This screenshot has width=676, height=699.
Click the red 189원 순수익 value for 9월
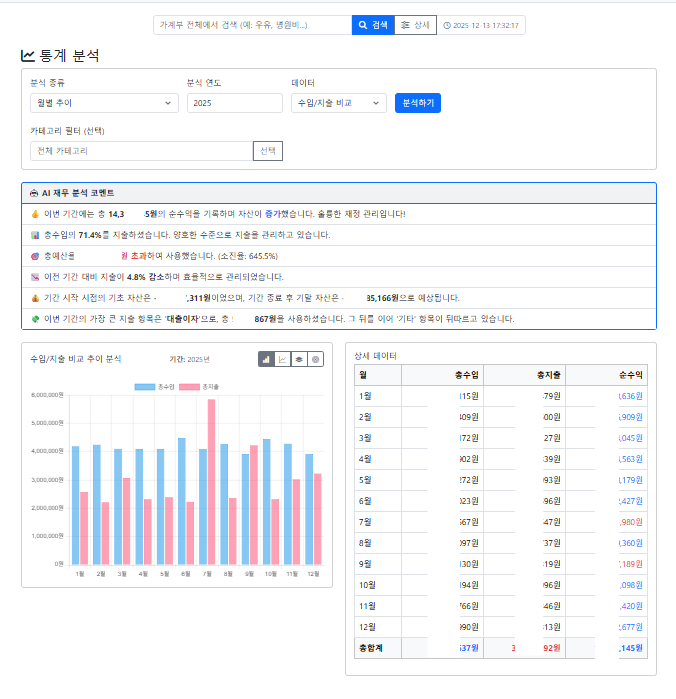point(631,564)
